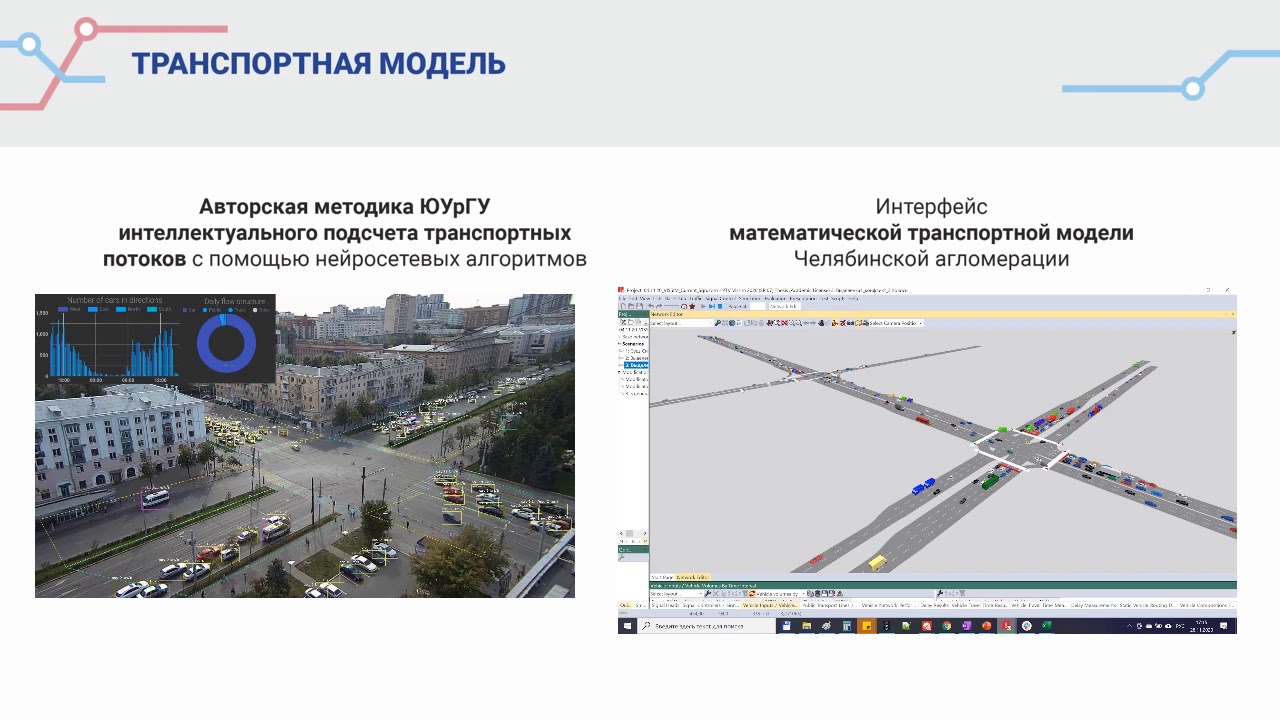1280x720 pixels.
Task: Open the Network Editor combo in the main toolbar
Action: point(785,306)
